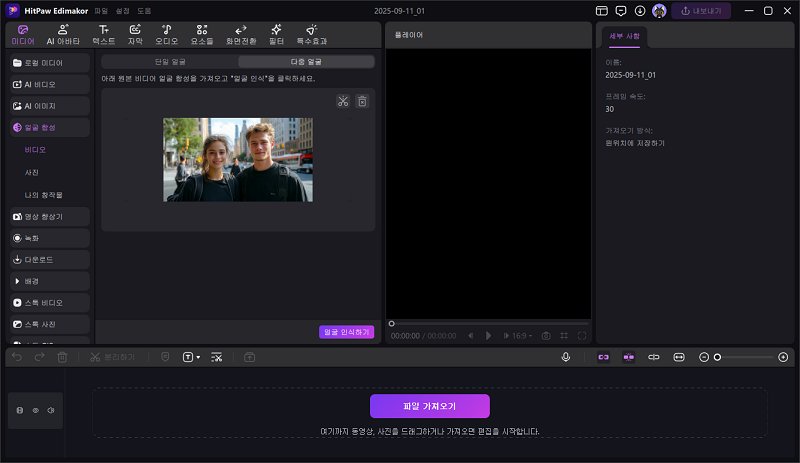The height and width of the screenshot is (463, 800).
Task: Open the feedback message icon in title bar
Action: coord(621,11)
